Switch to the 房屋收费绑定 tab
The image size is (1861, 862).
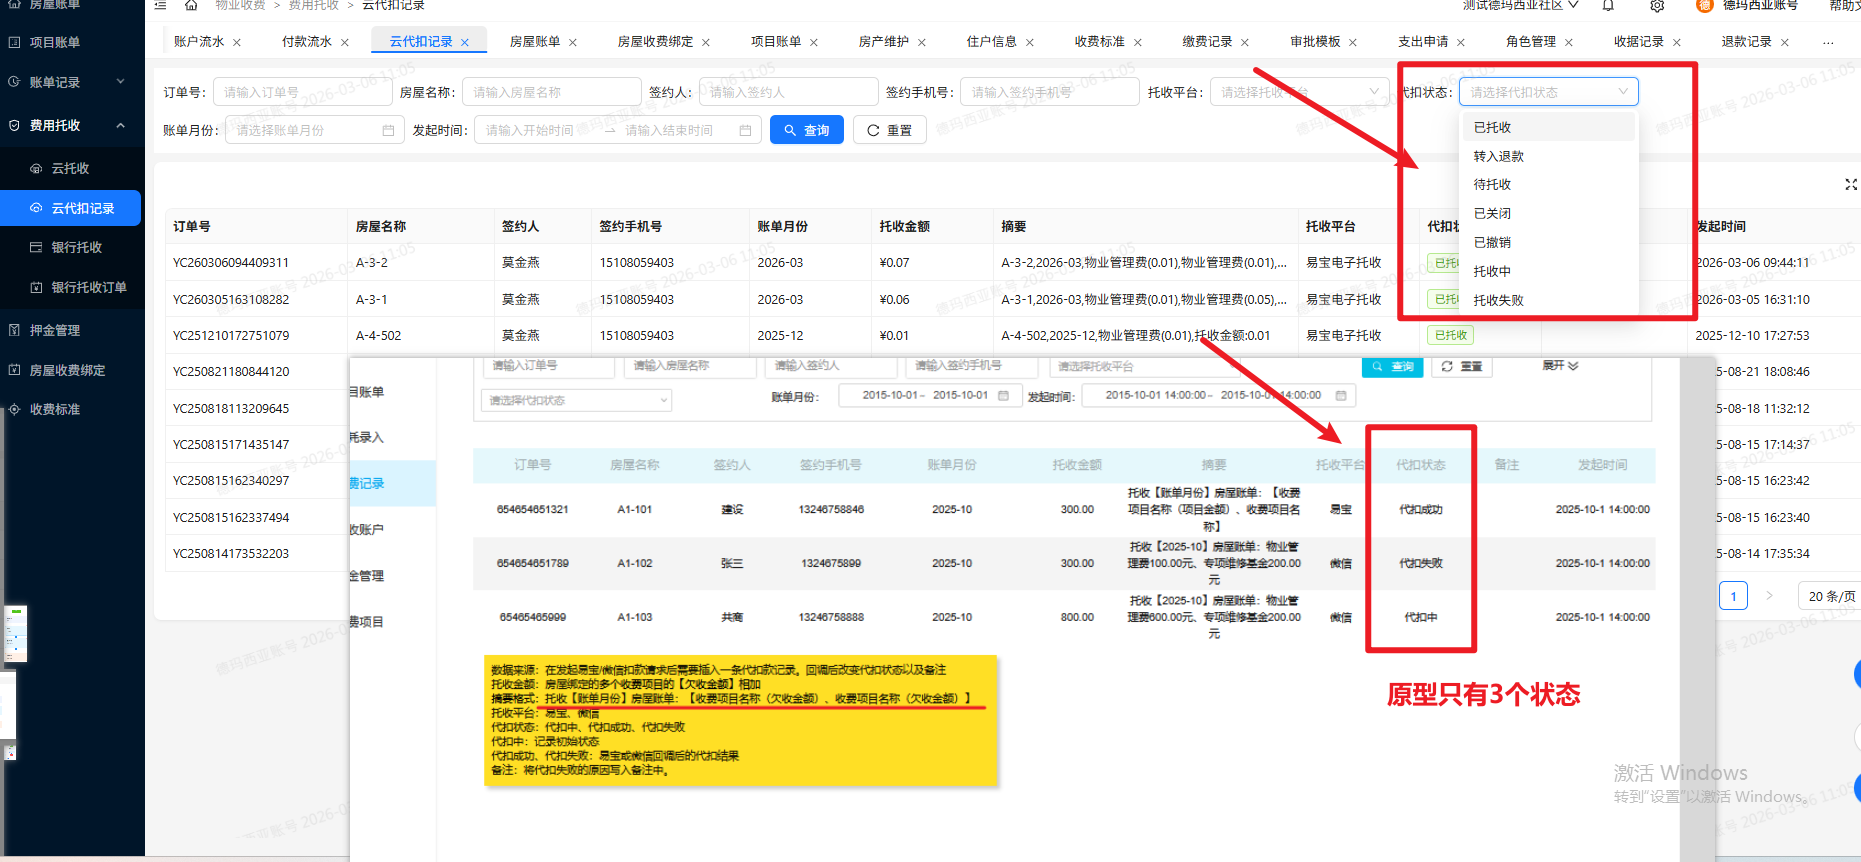(x=654, y=42)
